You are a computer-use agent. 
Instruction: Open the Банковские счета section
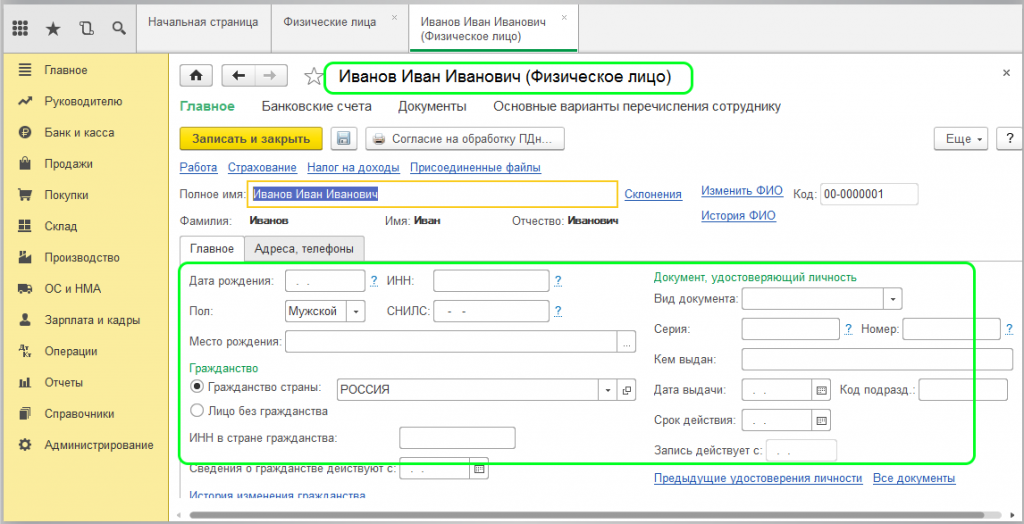click(316, 106)
